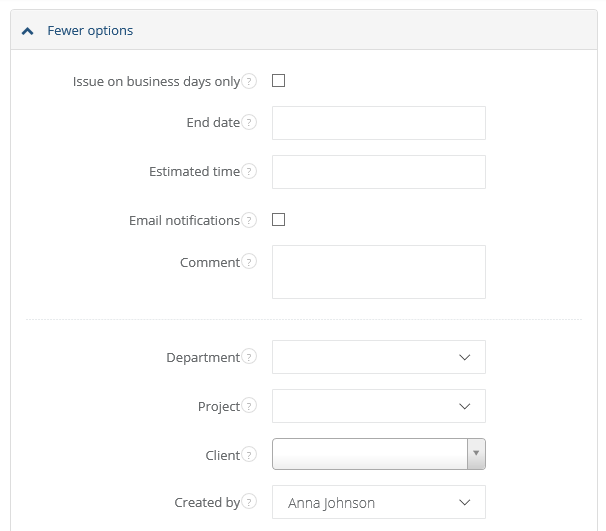Click the Project help question icon

[250, 407]
